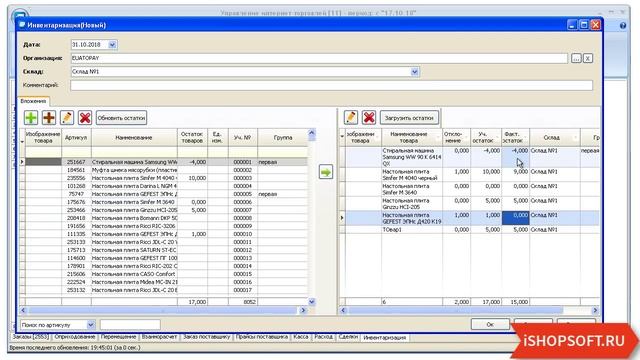Switch to the Касса tab

point(301,337)
